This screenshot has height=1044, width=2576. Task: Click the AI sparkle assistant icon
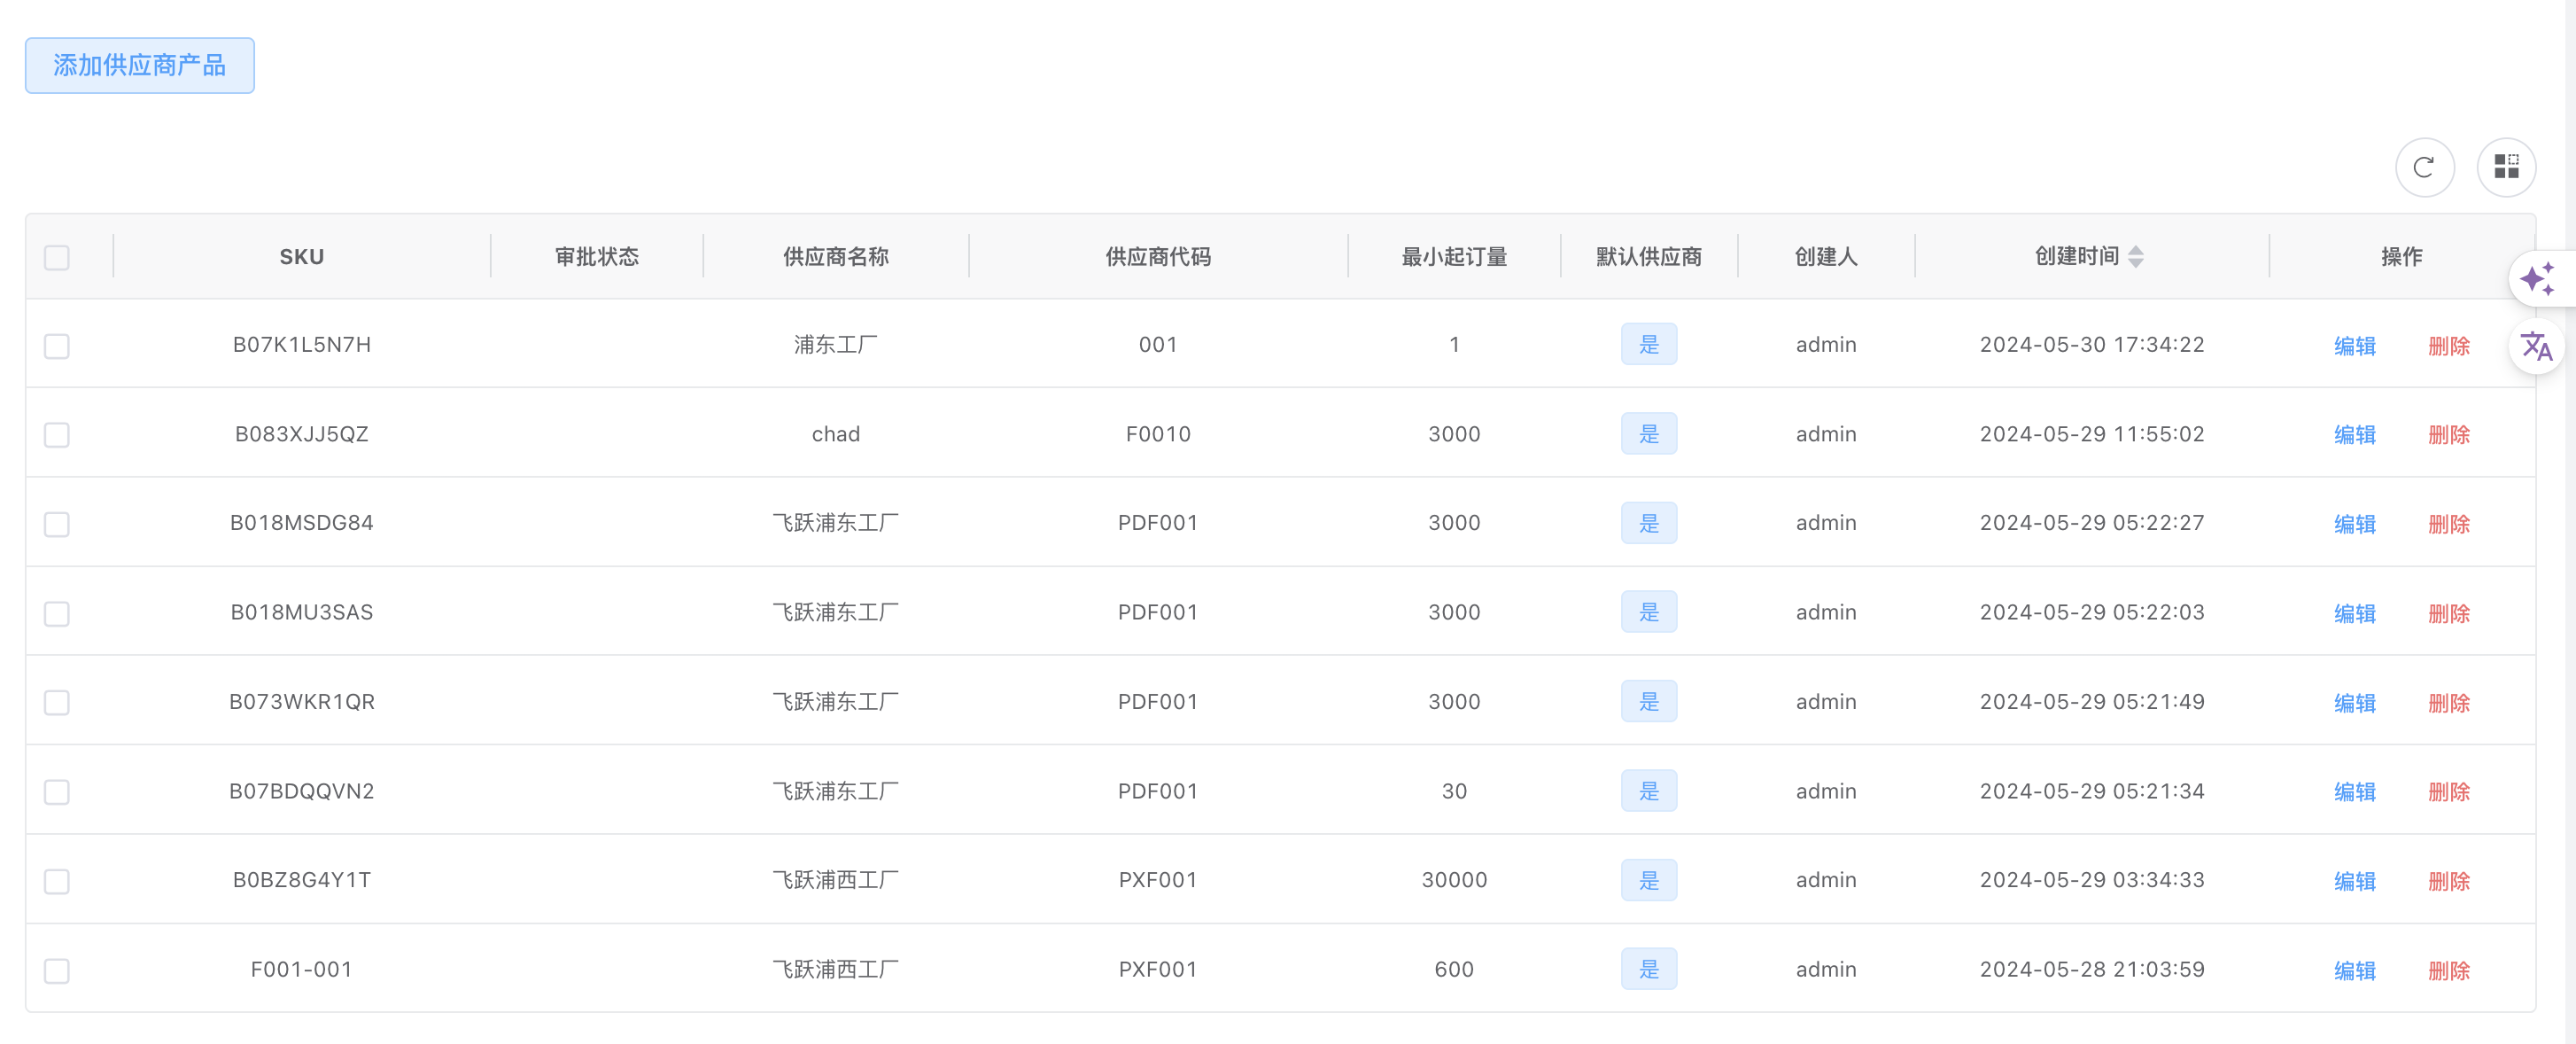pyautogui.click(x=2536, y=279)
